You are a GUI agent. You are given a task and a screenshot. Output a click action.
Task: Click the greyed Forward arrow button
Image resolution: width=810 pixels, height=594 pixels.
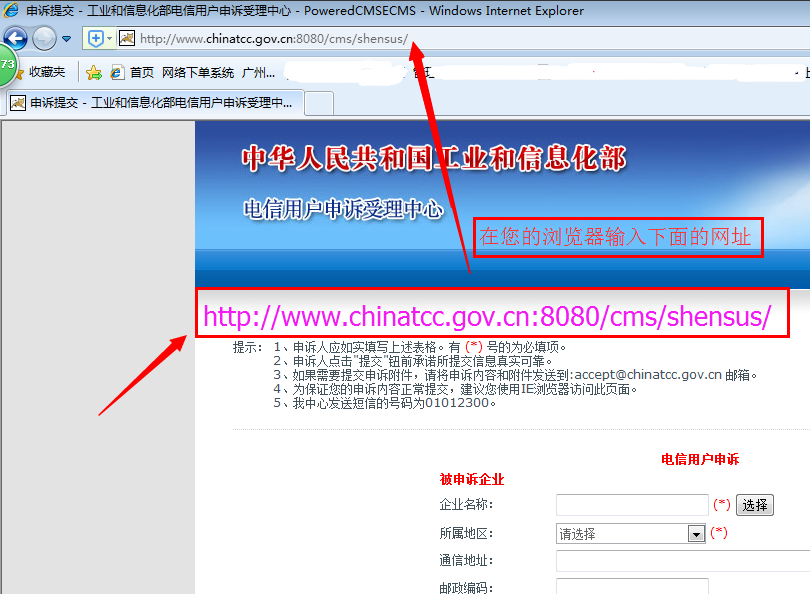click(44, 39)
